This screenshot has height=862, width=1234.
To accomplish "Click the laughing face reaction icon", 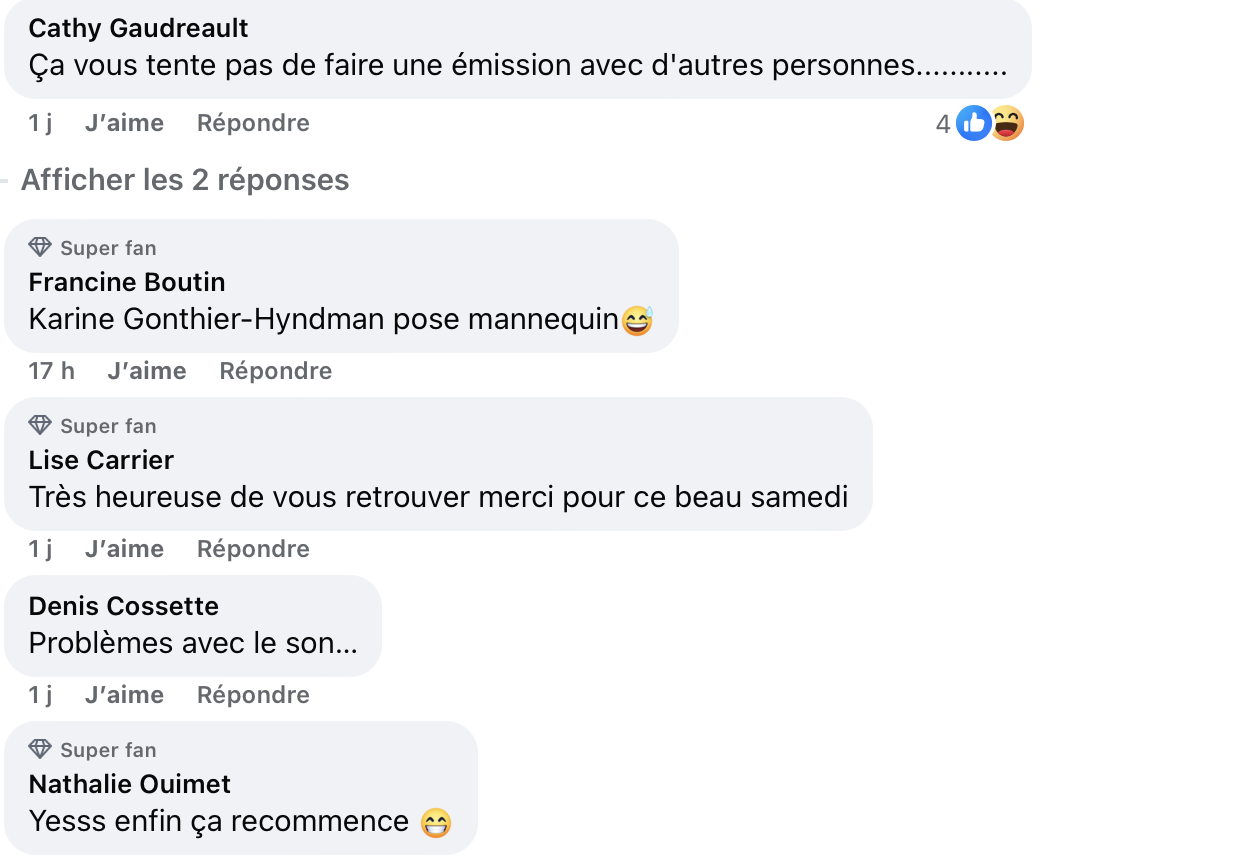I will tap(1006, 122).
